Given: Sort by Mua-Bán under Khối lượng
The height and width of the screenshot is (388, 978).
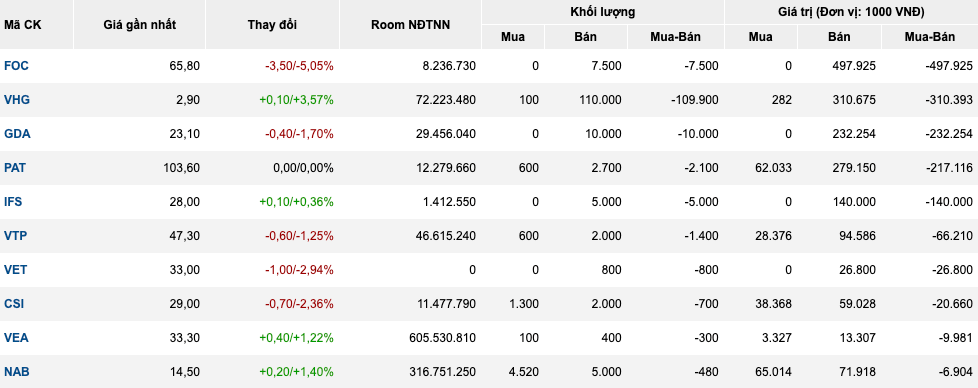Looking at the screenshot, I should [x=675, y=37].
